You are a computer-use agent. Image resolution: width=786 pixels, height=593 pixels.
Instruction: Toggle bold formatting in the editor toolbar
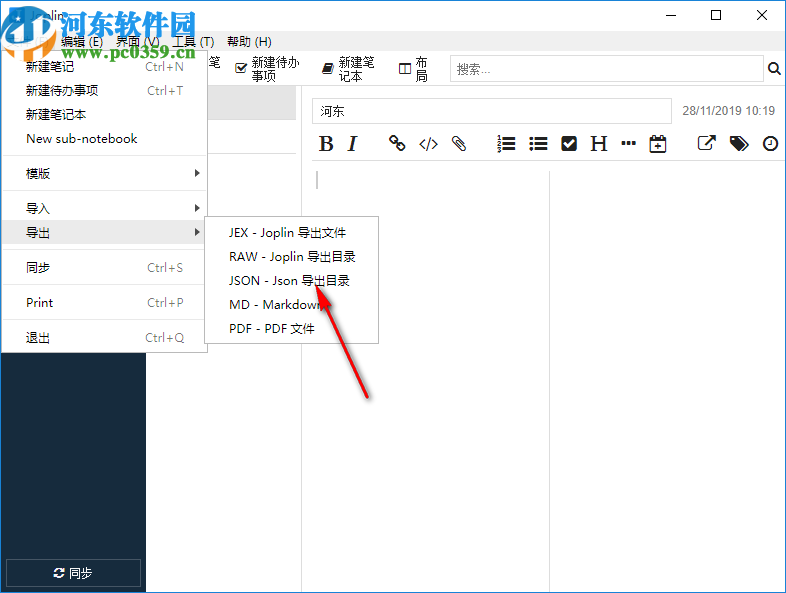pos(326,144)
